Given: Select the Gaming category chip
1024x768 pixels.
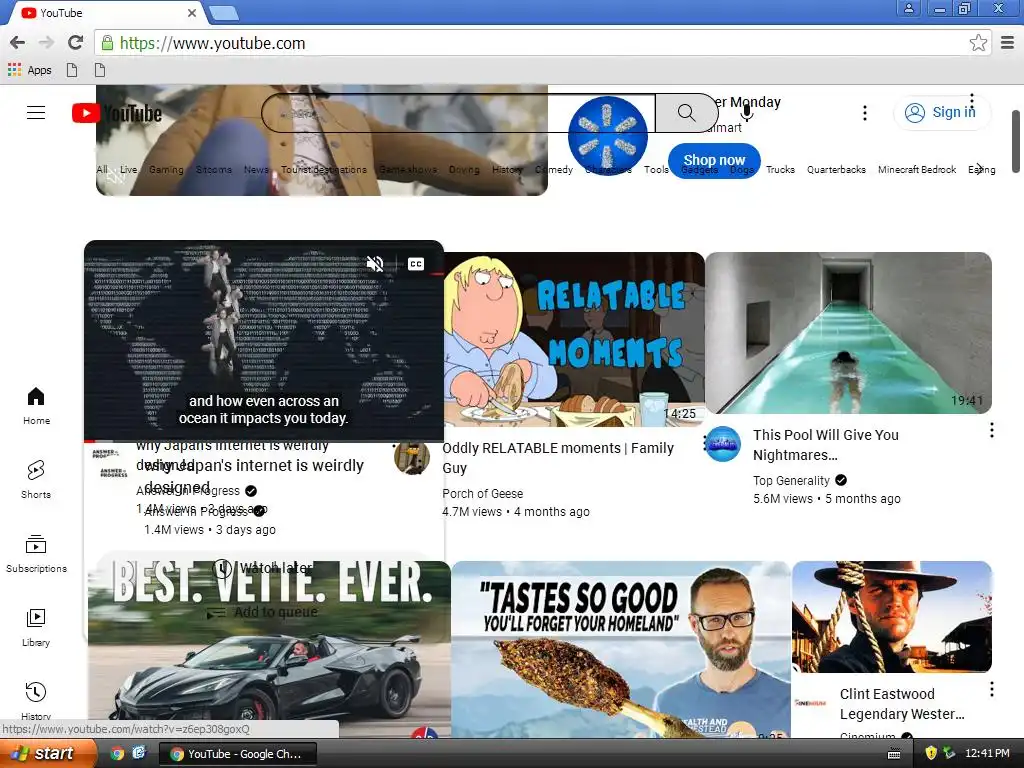Looking at the screenshot, I should coord(166,170).
